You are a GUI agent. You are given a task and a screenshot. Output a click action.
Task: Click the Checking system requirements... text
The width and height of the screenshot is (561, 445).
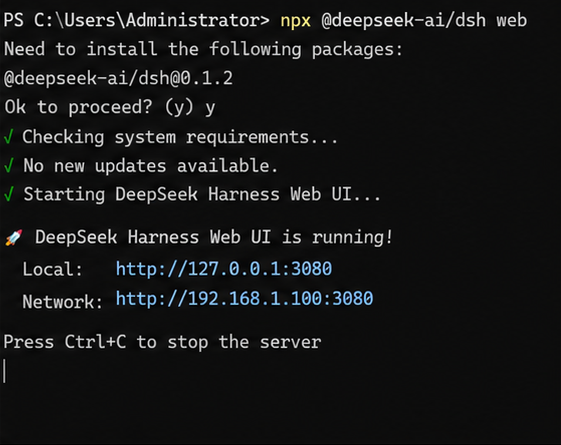coord(180,137)
